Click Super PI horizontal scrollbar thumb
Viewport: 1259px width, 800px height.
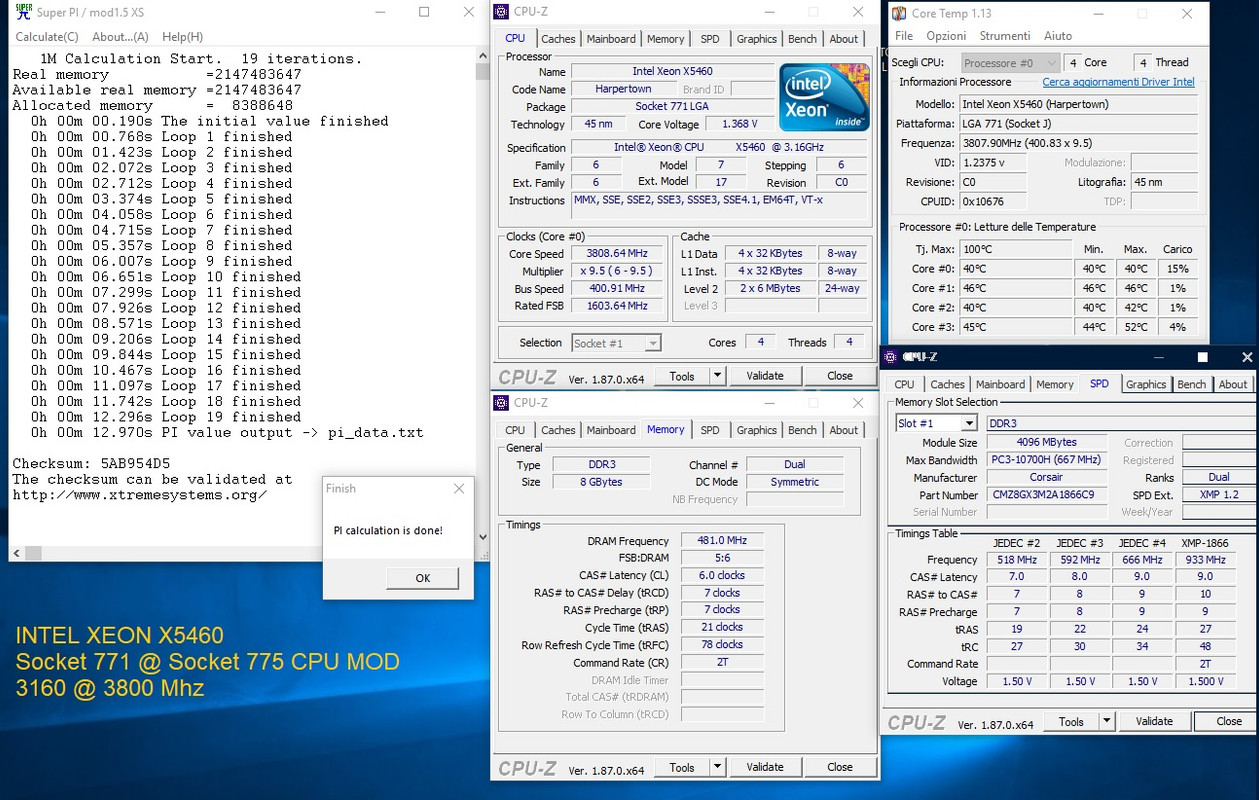34,552
